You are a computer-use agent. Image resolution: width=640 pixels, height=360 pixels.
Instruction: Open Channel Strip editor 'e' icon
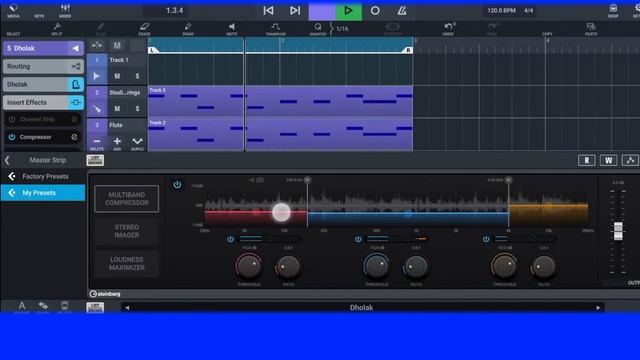click(x=74, y=119)
